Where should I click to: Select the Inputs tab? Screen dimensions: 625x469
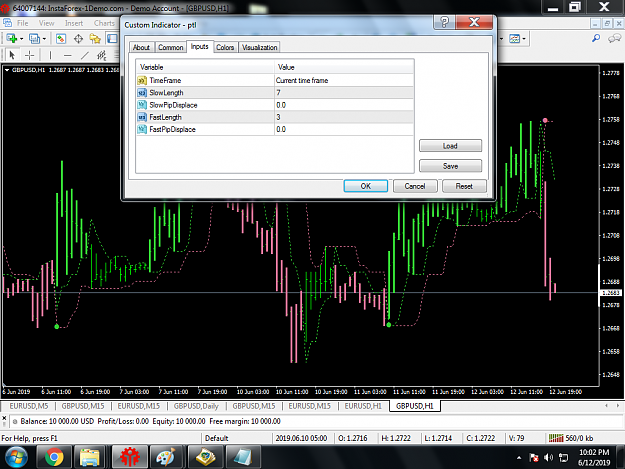pyautogui.click(x=199, y=47)
